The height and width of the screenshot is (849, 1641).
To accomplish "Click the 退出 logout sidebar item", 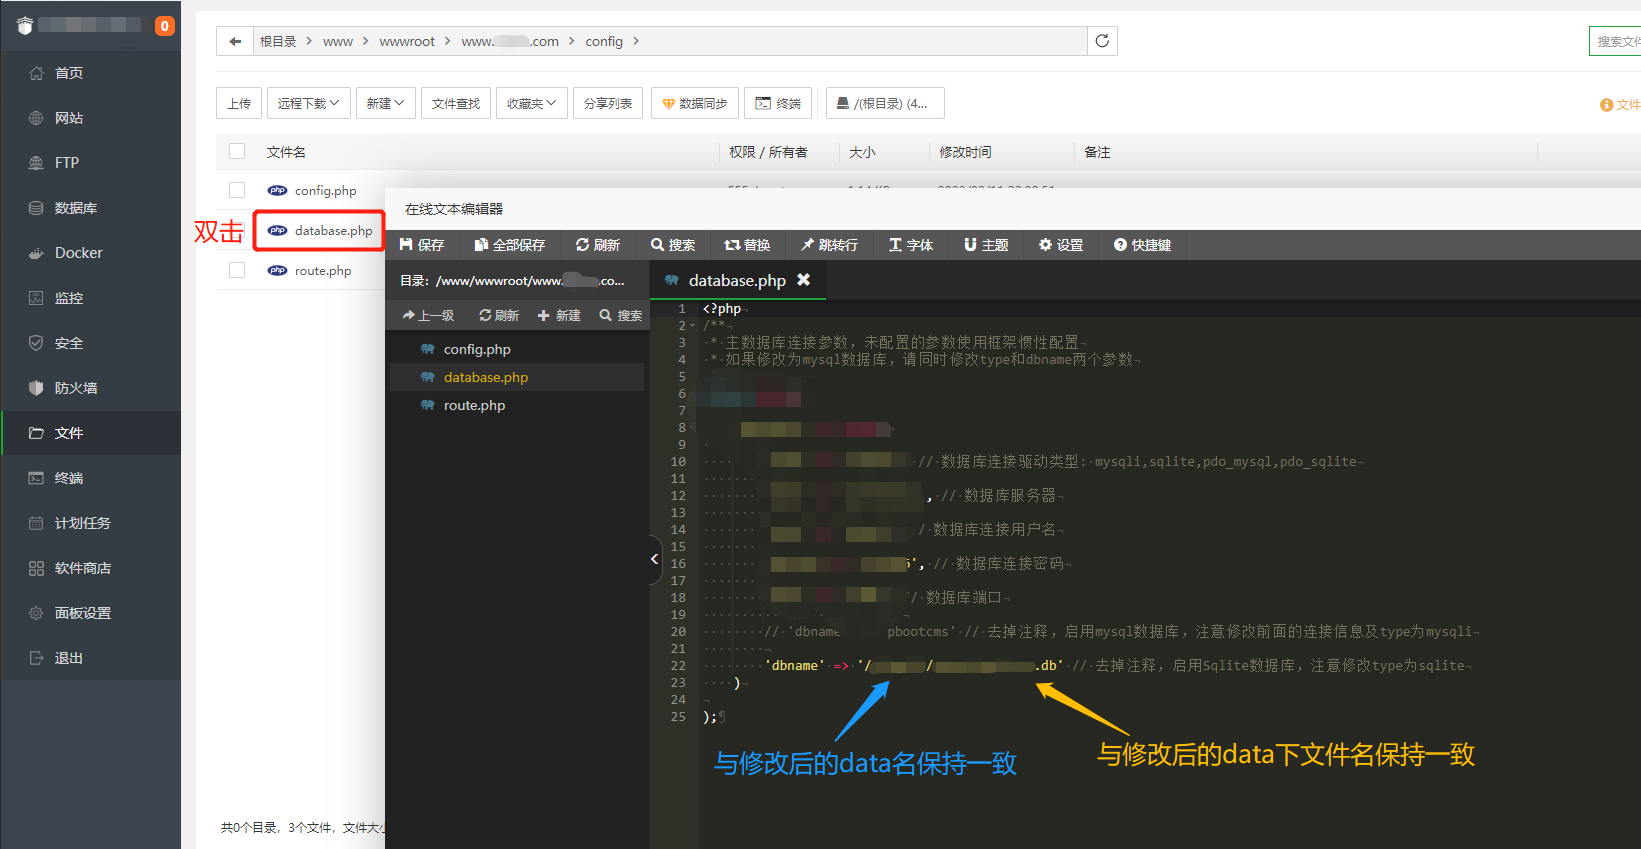I will 90,658.
